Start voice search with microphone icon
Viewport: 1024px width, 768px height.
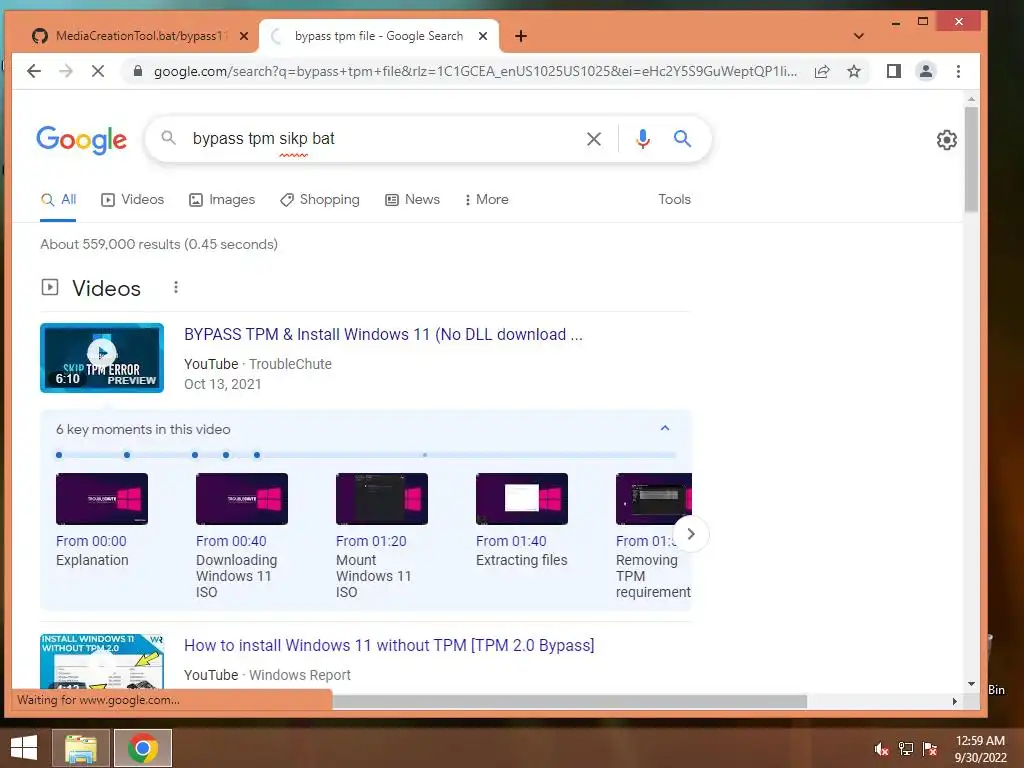tap(643, 138)
